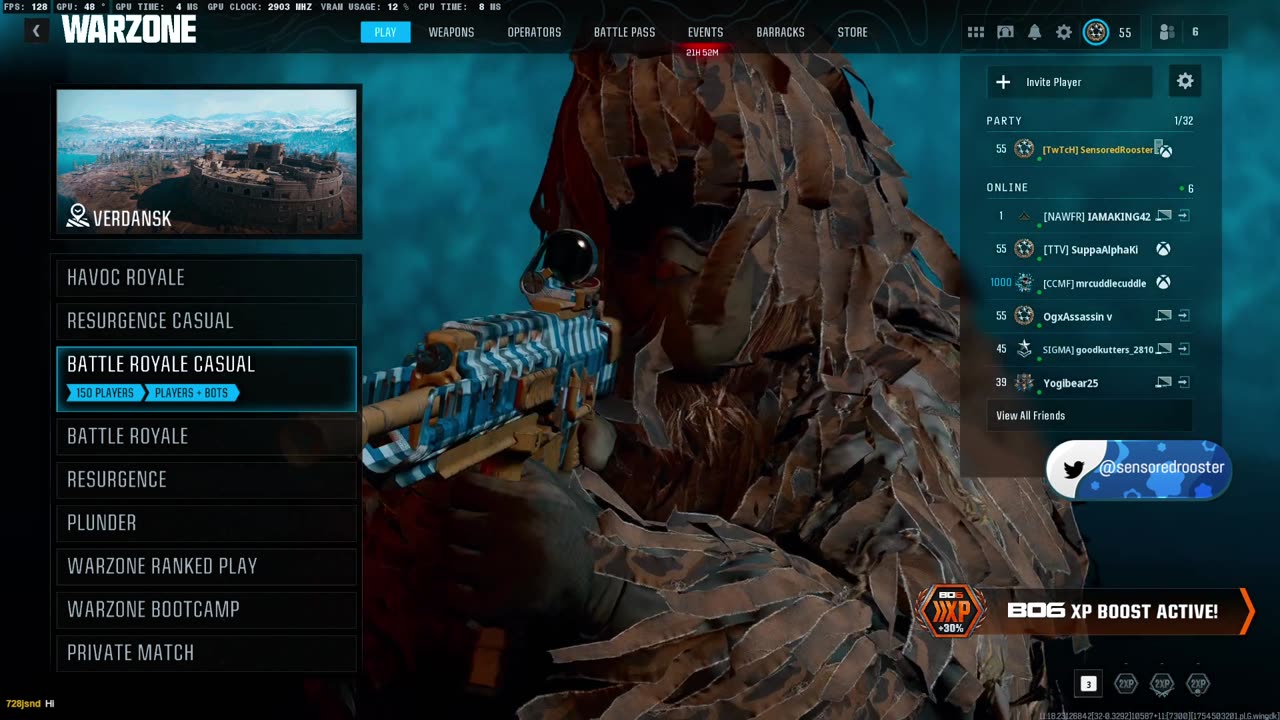The height and width of the screenshot is (720, 1280).
Task: Click the platform icon on the OgxAssassin v row
Action: click(x=1163, y=316)
